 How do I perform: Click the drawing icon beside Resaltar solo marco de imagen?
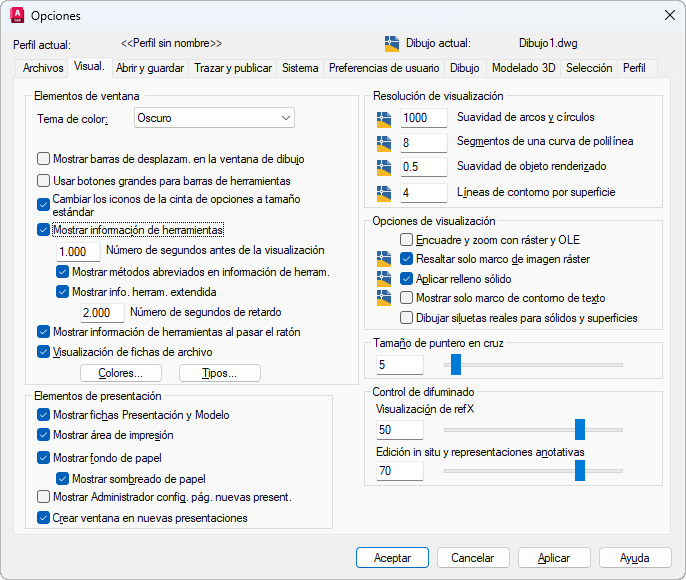pyautogui.click(x=384, y=259)
